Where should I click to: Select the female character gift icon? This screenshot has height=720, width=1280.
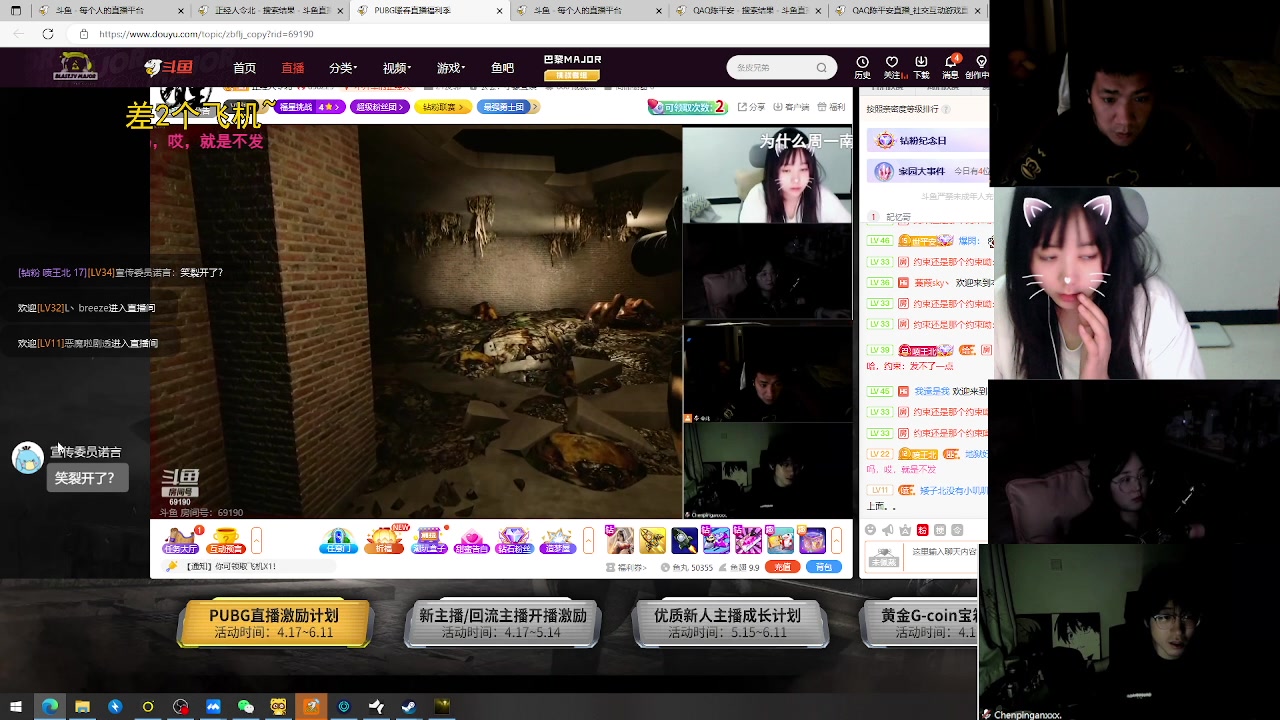click(620, 541)
